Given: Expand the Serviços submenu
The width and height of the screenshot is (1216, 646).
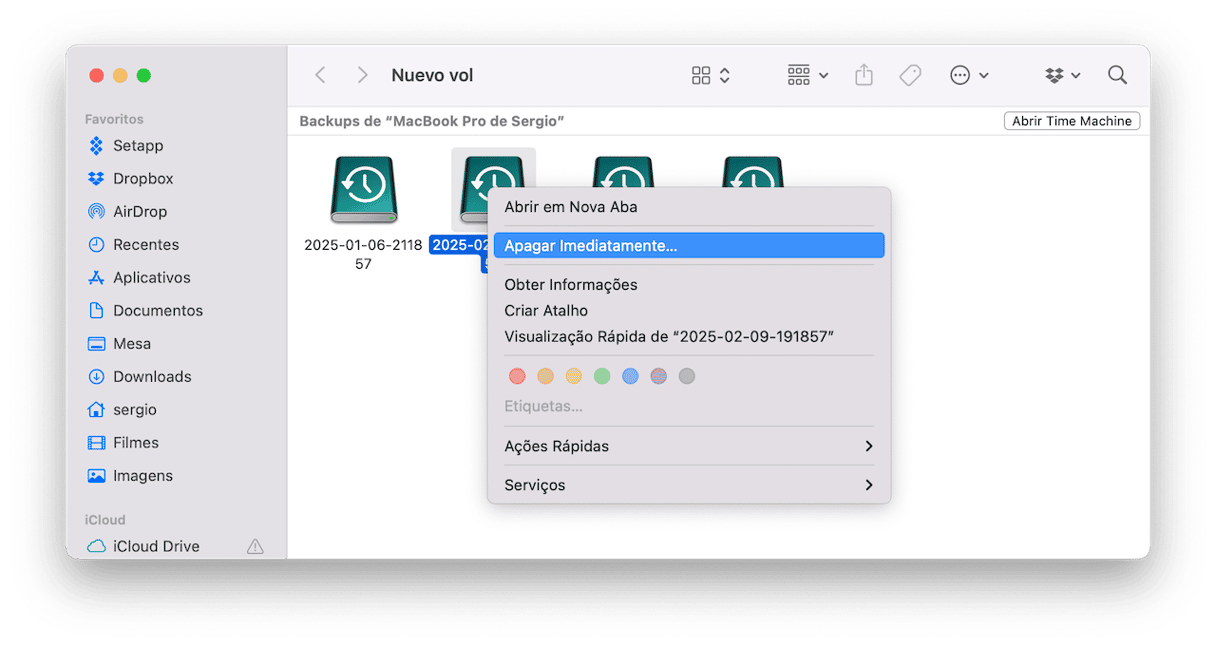Looking at the screenshot, I should (688, 485).
